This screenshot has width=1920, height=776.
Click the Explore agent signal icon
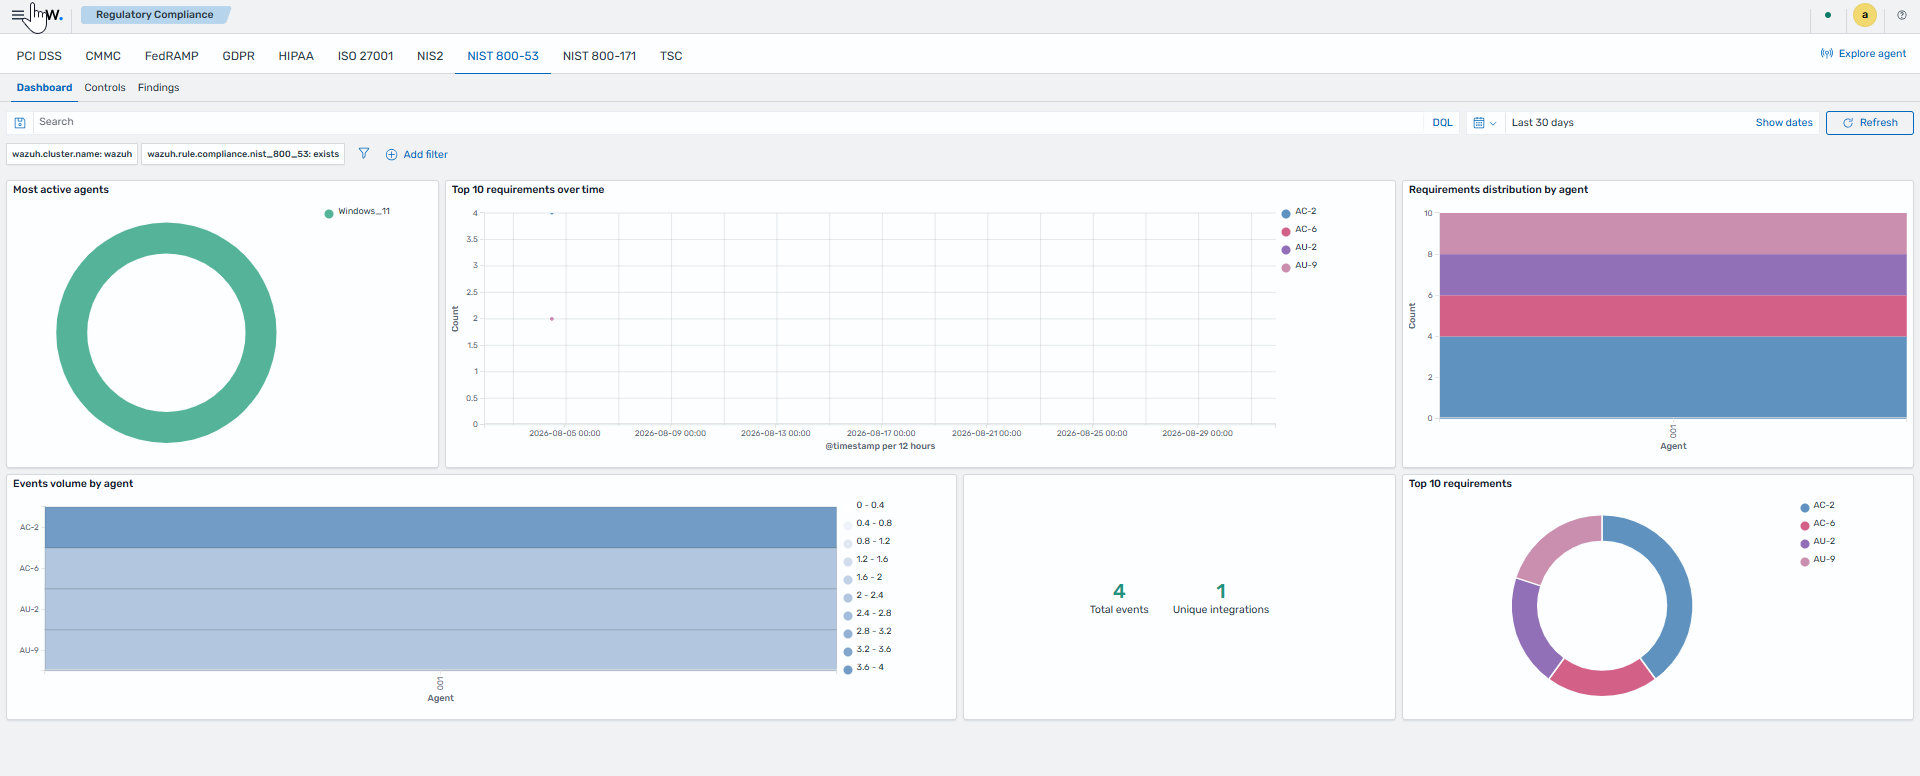pyautogui.click(x=1827, y=54)
